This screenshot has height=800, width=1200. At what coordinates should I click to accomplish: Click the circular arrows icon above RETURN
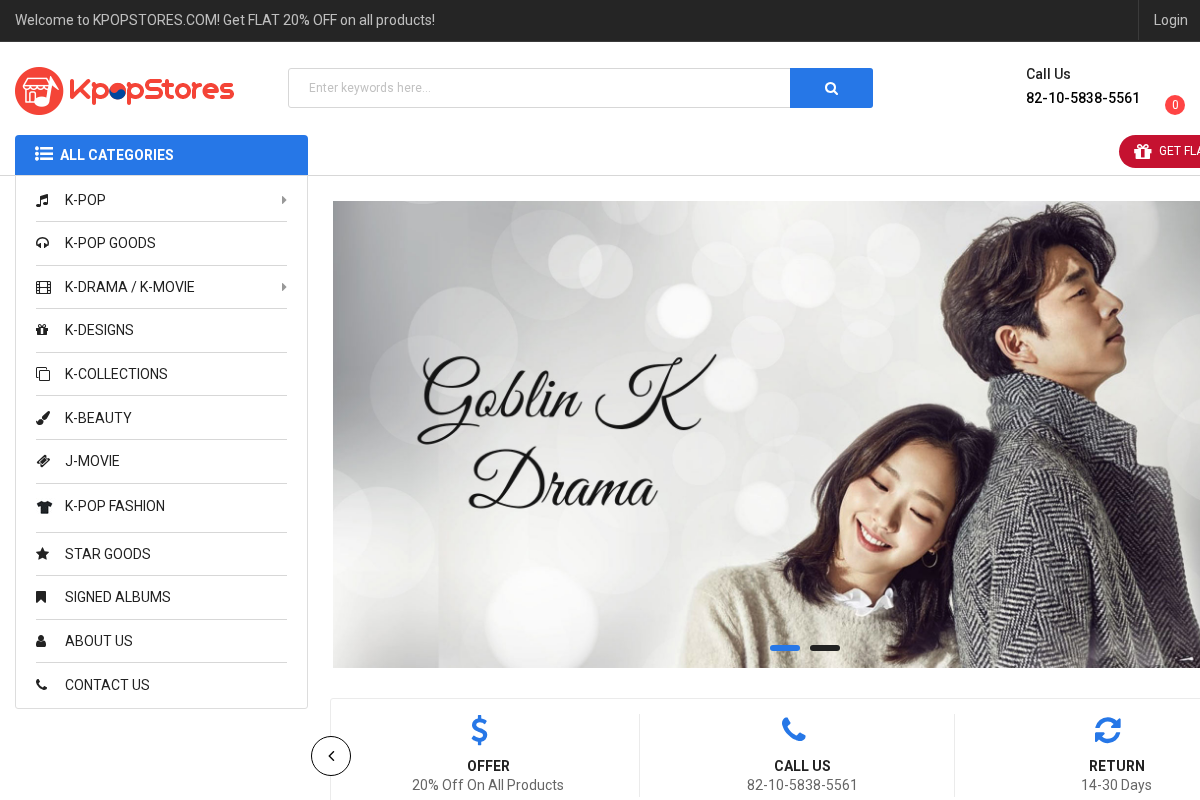tap(1107, 730)
